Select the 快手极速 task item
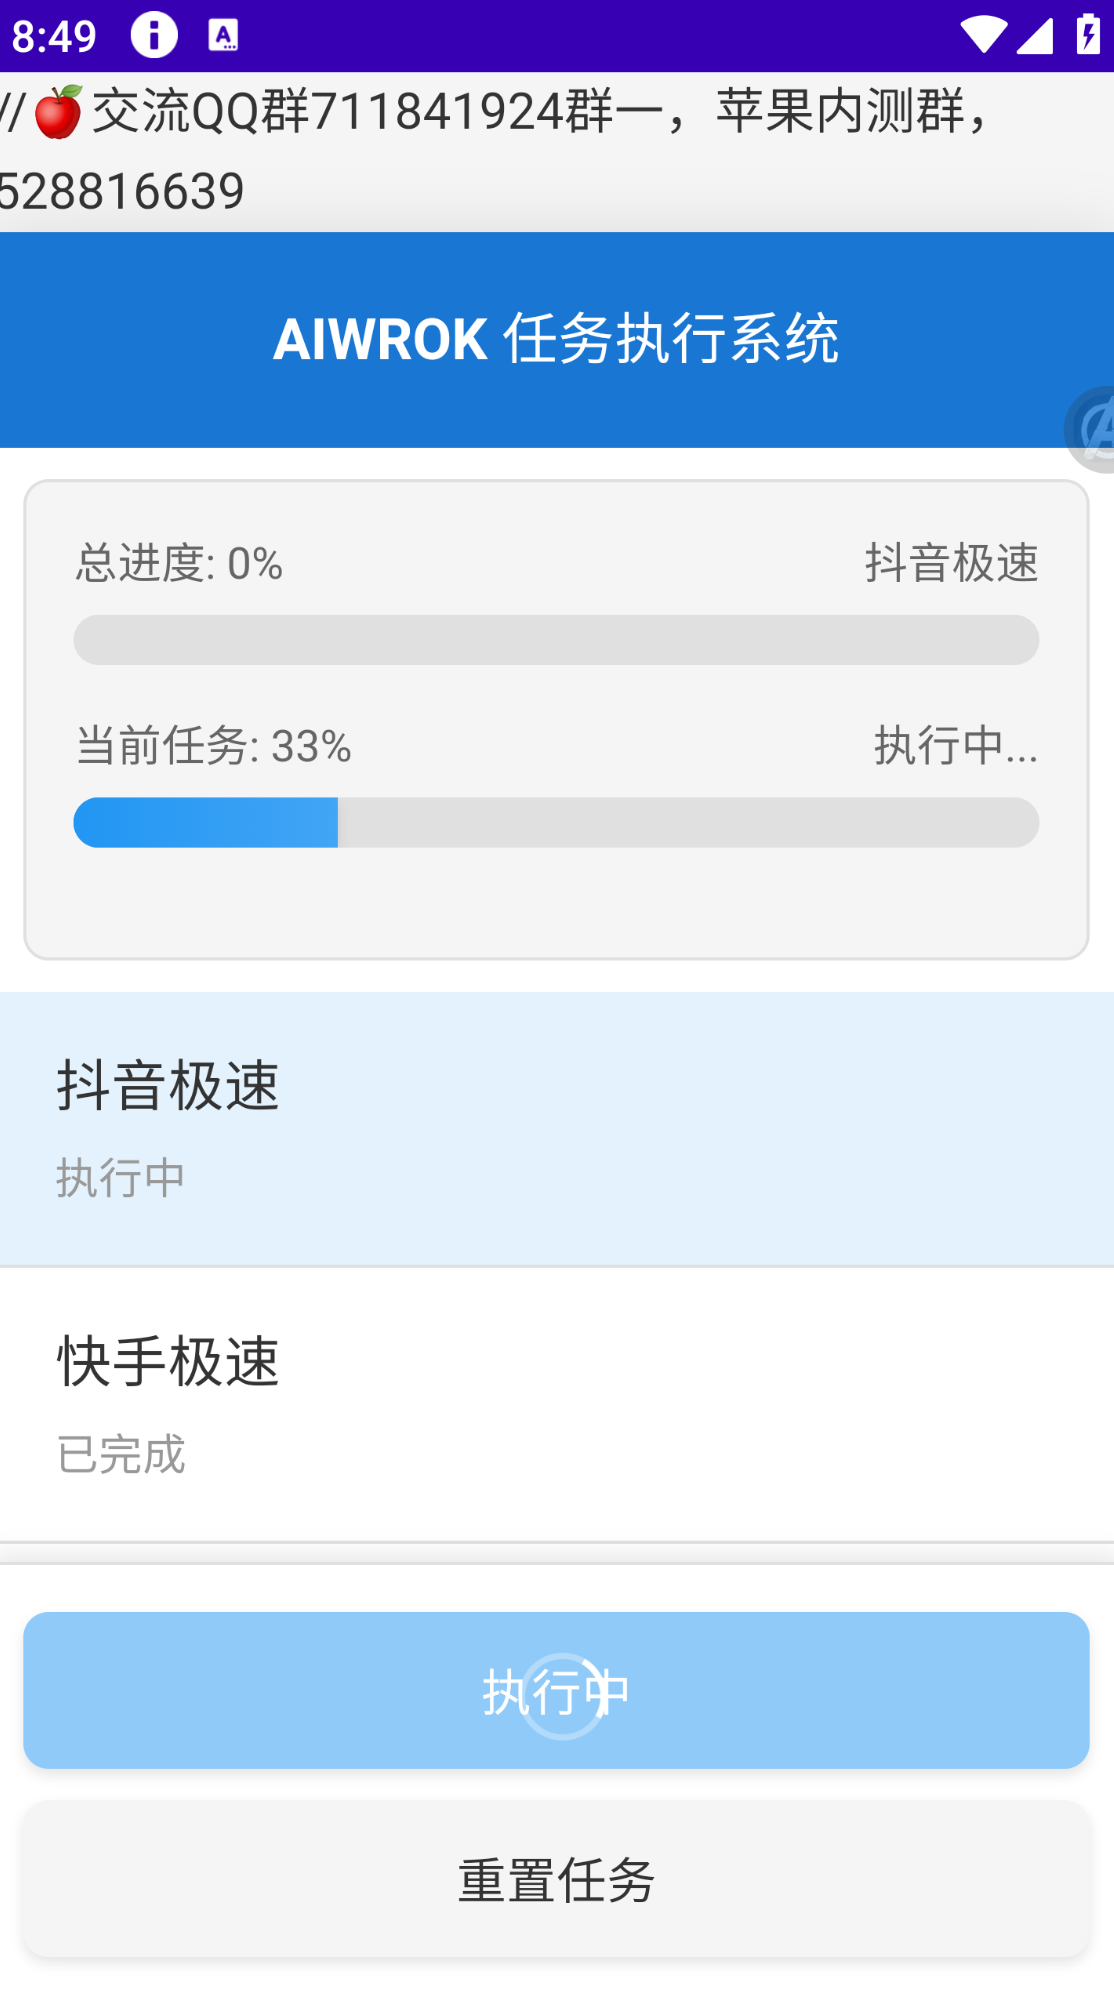 pos(556,1404)
